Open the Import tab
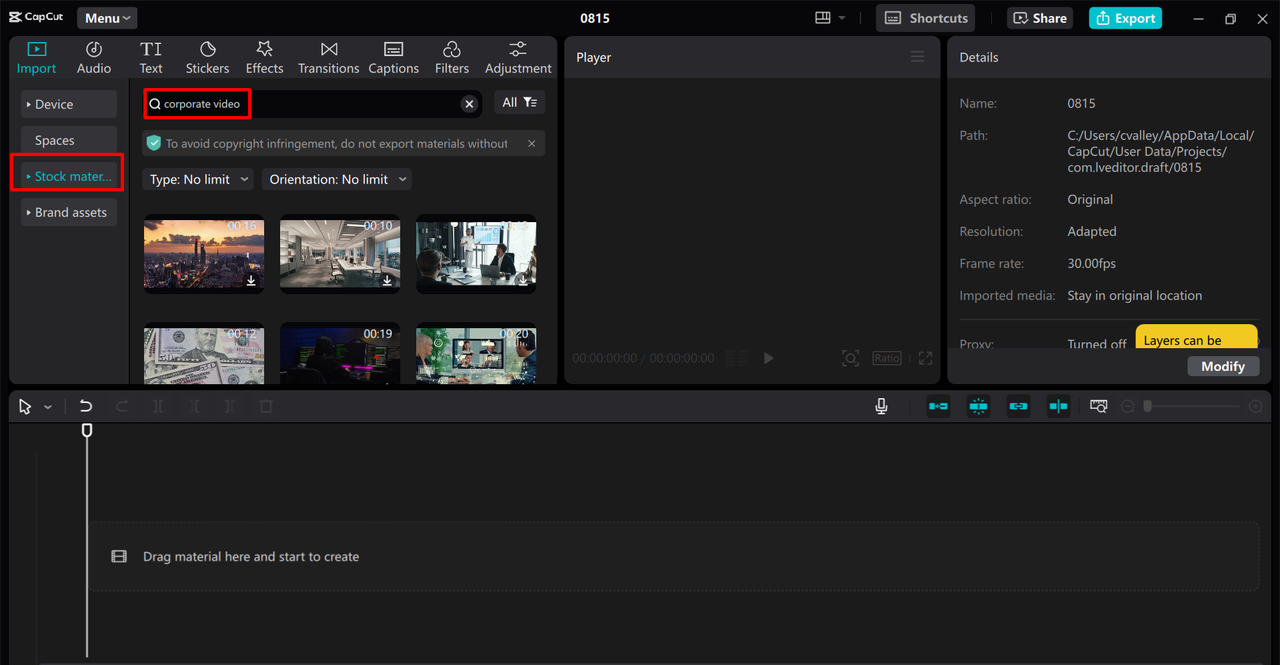This screenshot has height=665, width=1280. 37,58
